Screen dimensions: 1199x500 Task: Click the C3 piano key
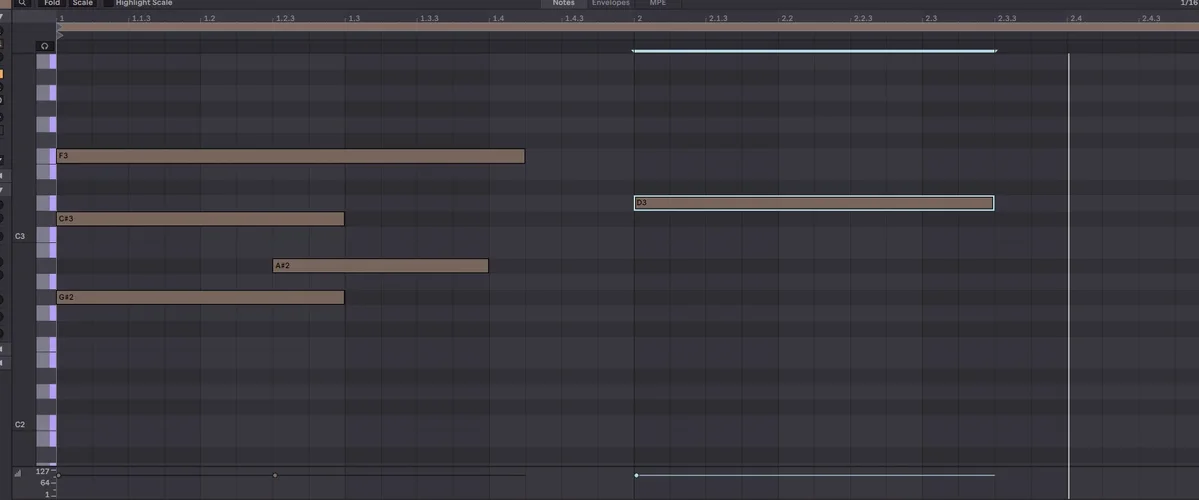click(x=46, y=235)
